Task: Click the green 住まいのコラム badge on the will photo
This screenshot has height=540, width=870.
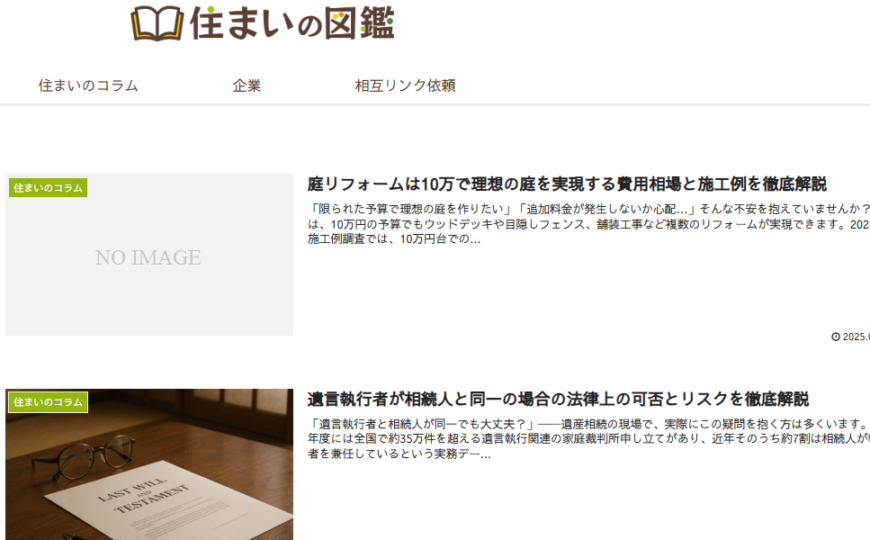Action: tap(48, 402)
